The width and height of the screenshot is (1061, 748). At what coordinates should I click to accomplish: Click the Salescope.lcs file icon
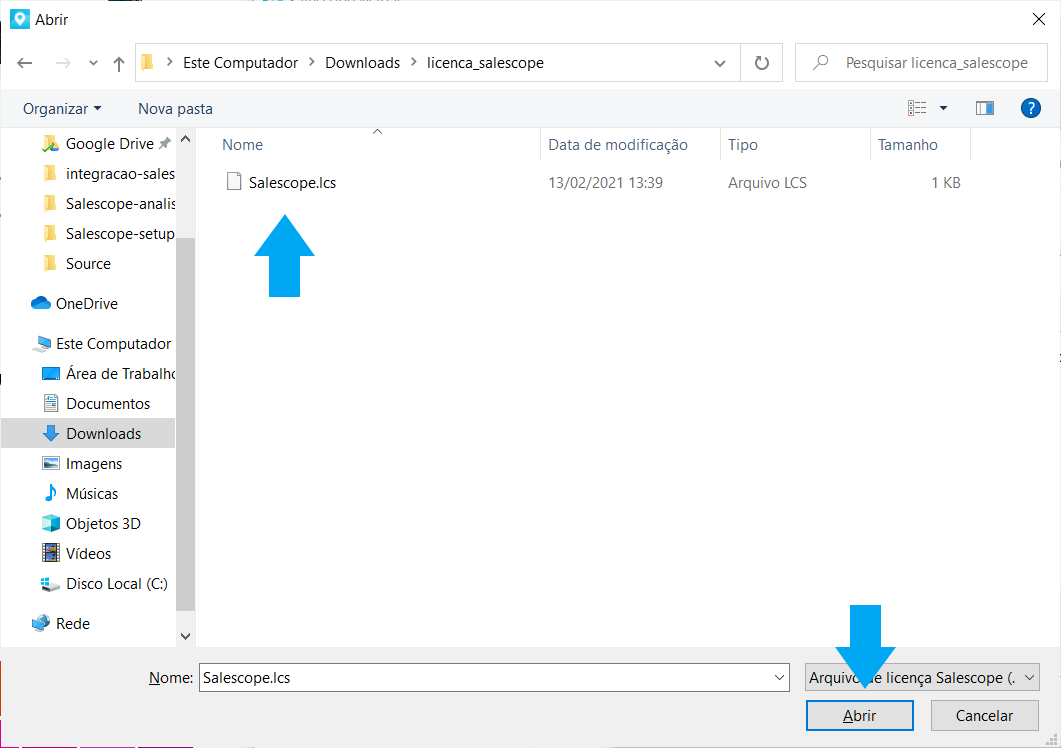[x=233, y=181]
